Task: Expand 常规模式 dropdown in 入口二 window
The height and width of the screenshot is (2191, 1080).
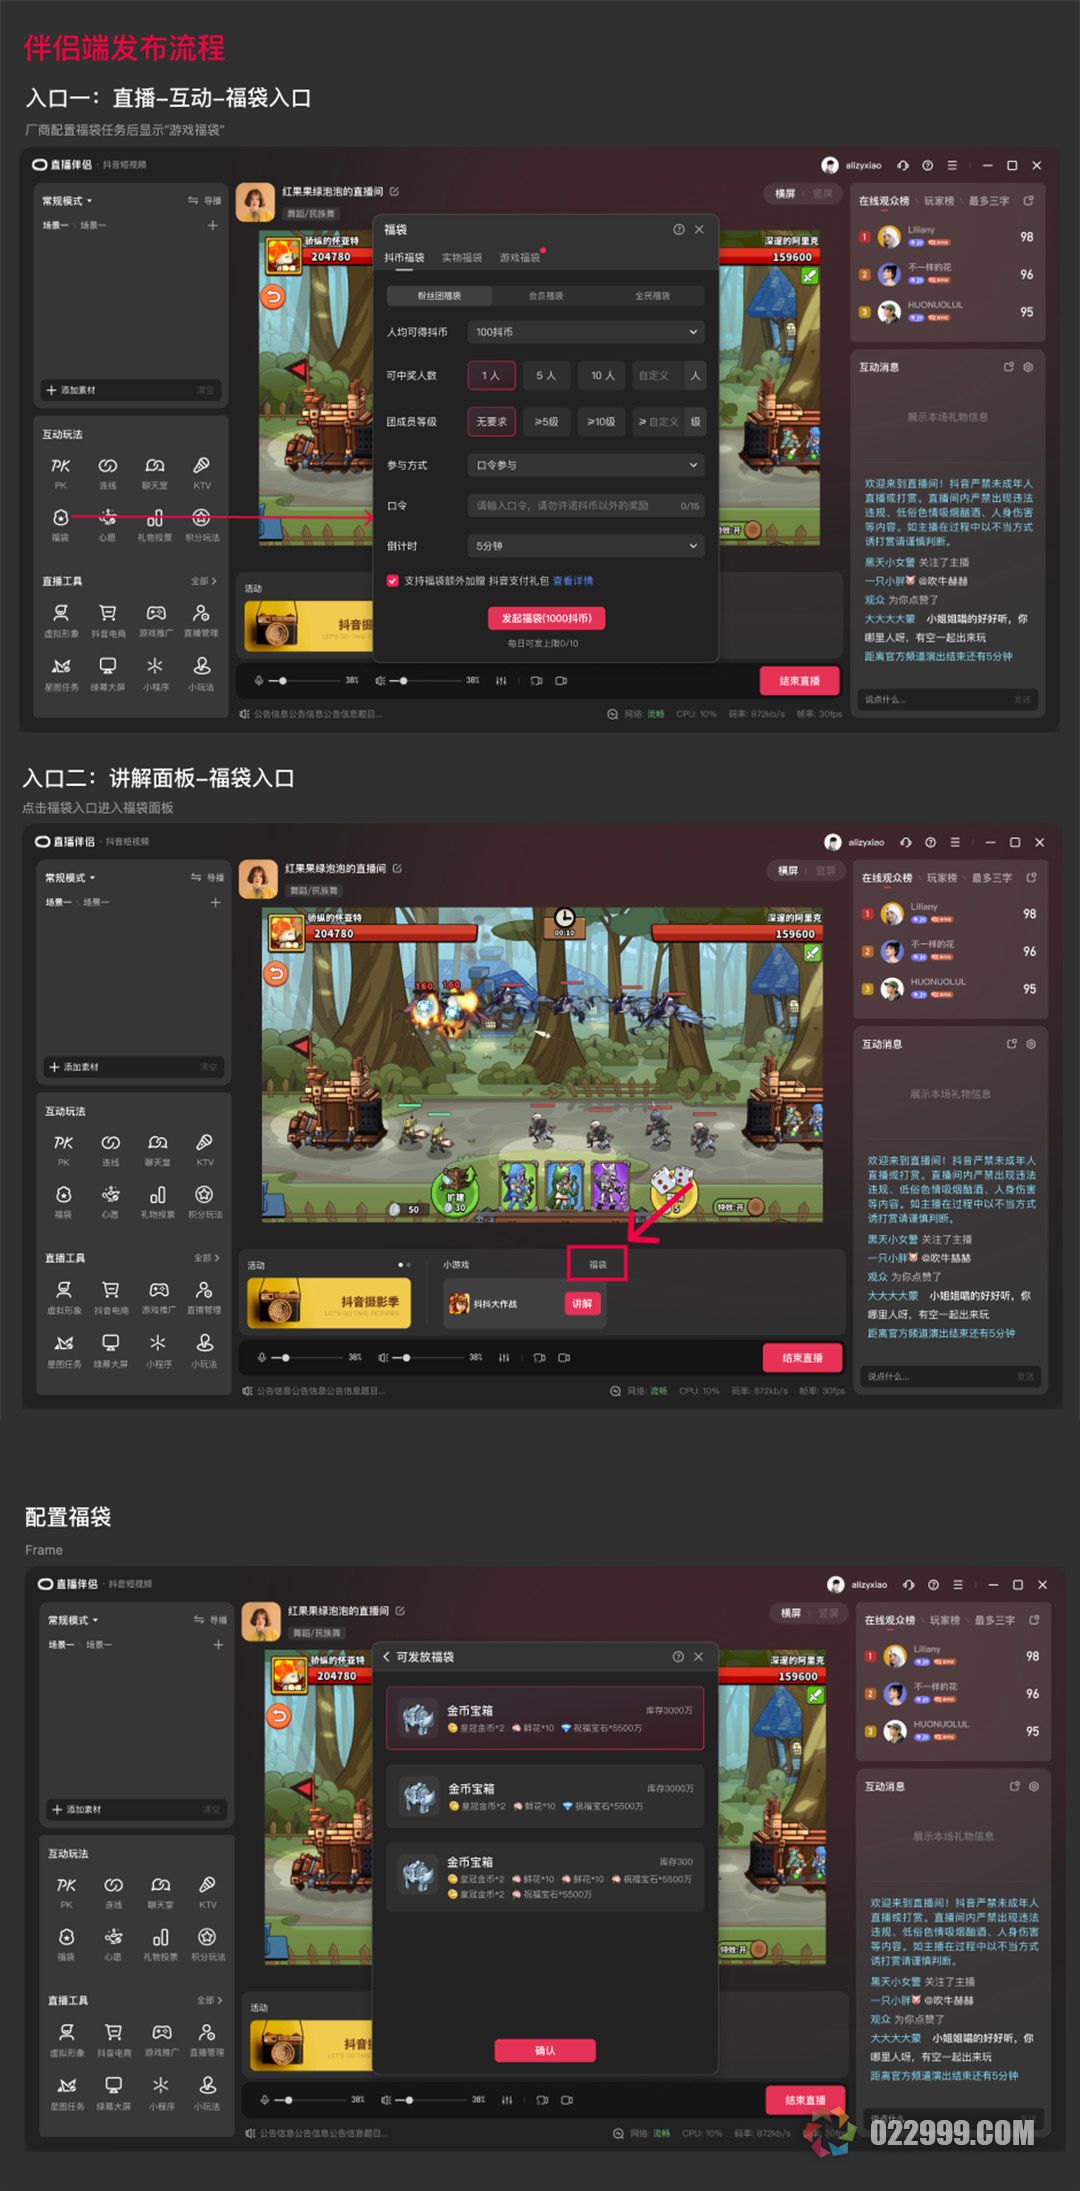Action: 70,878
